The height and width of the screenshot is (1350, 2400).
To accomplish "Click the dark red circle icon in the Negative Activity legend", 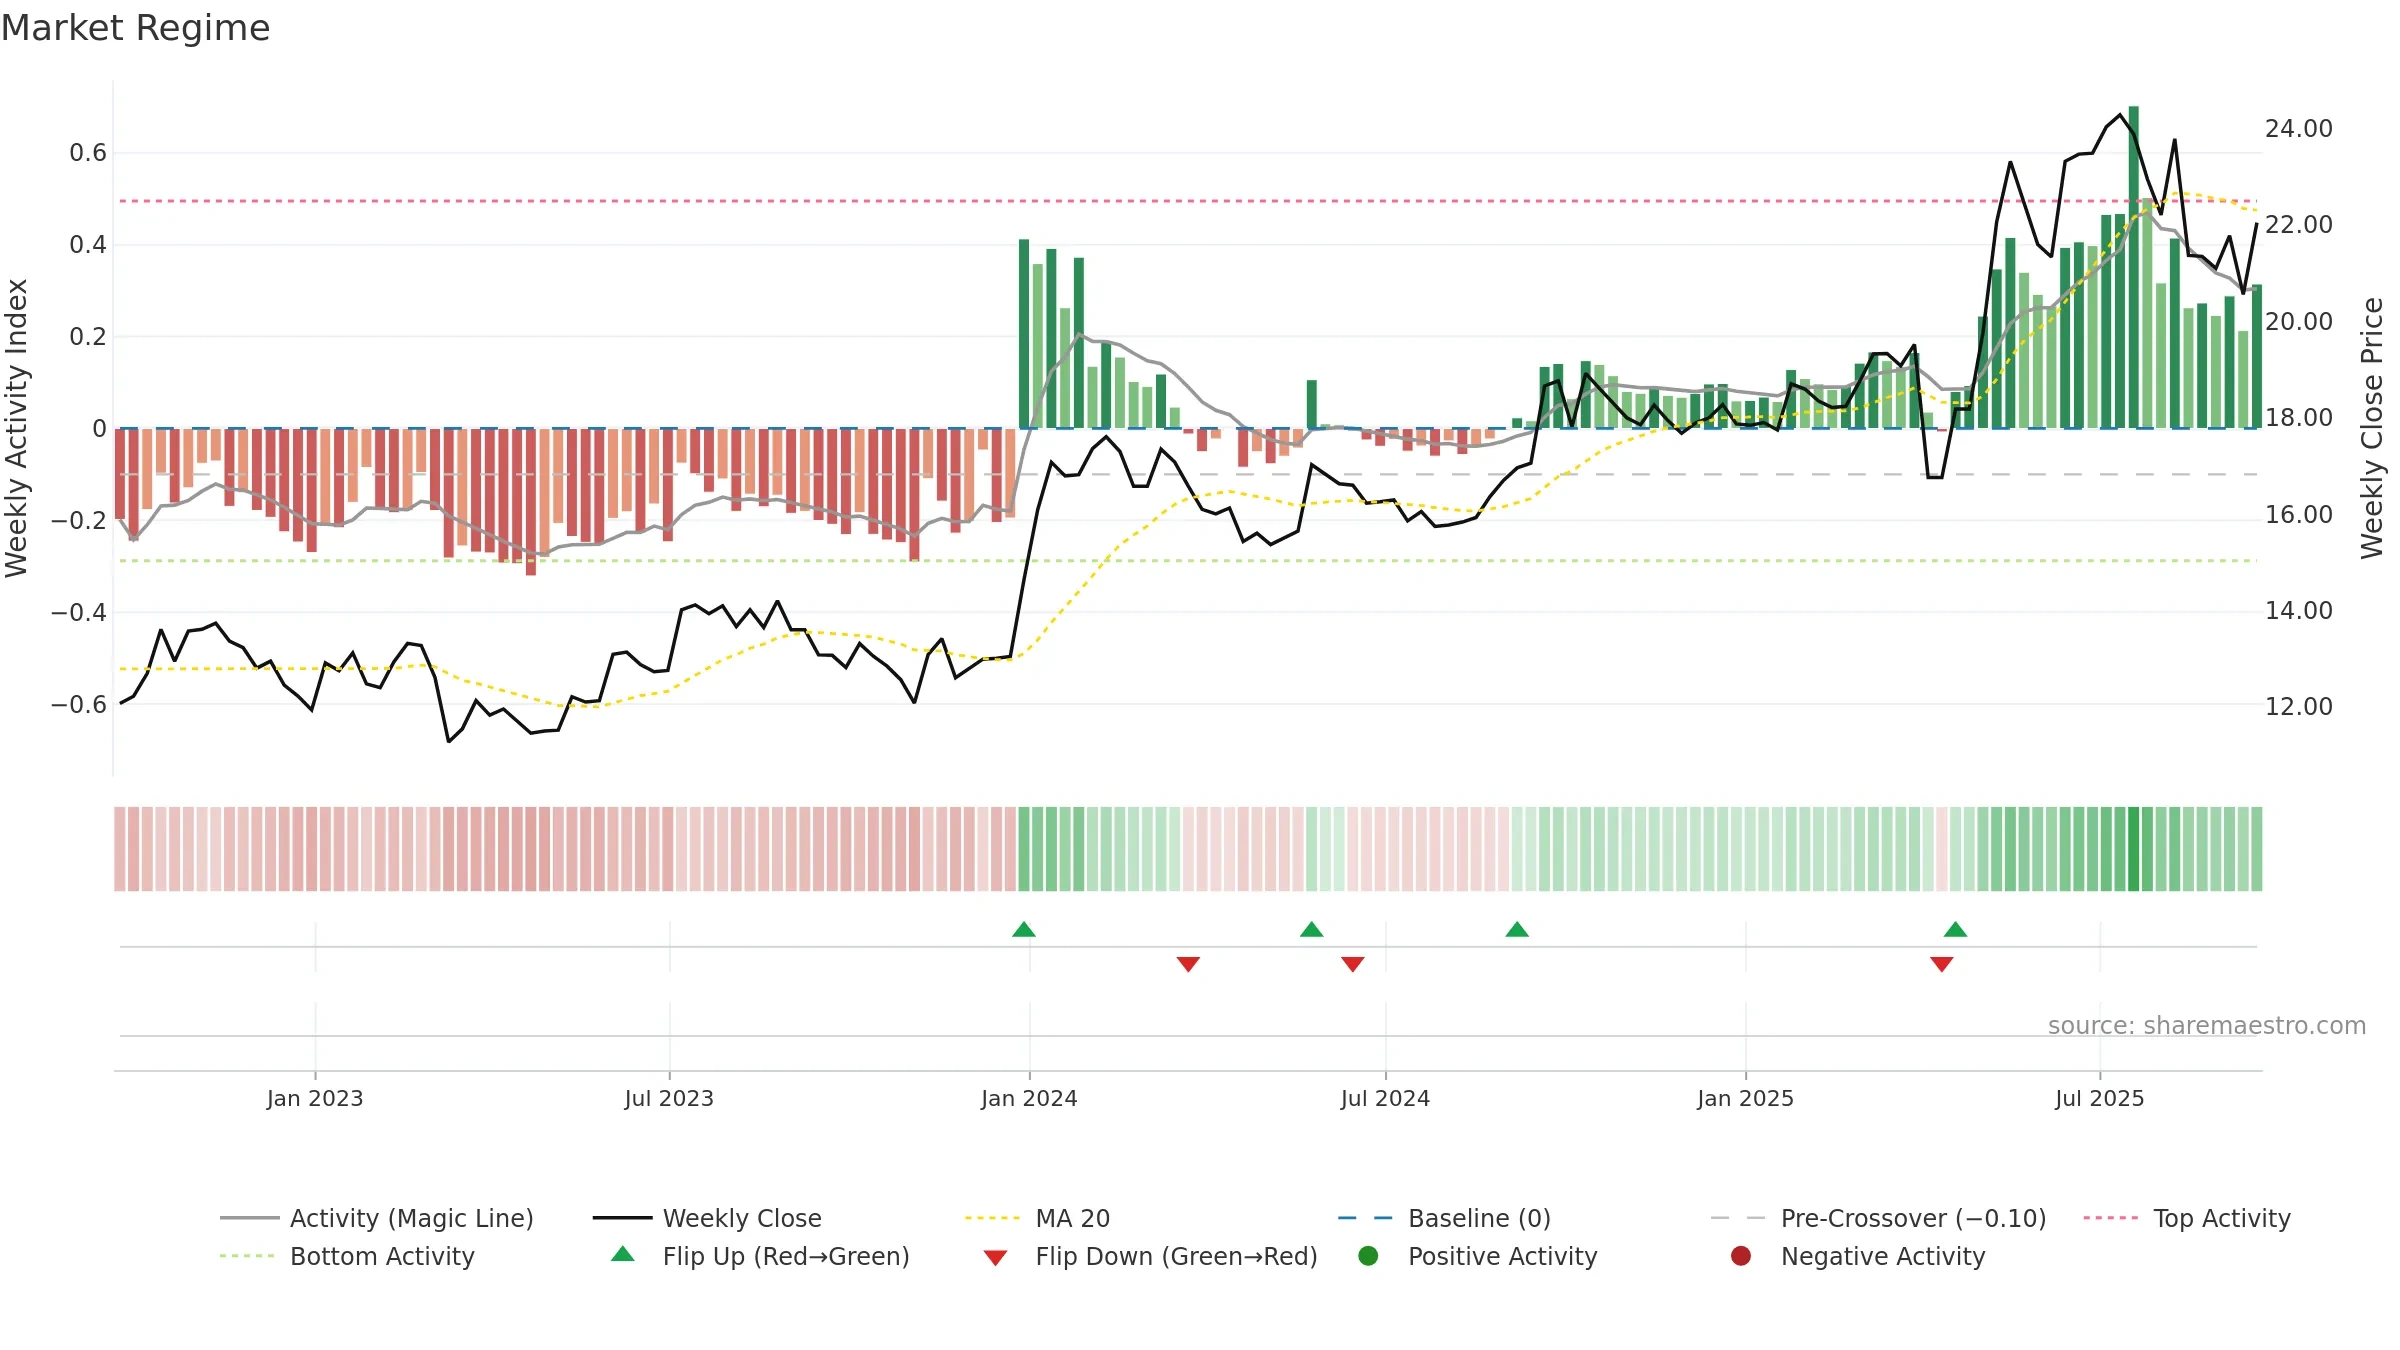I will [x=1741, y=1256].
